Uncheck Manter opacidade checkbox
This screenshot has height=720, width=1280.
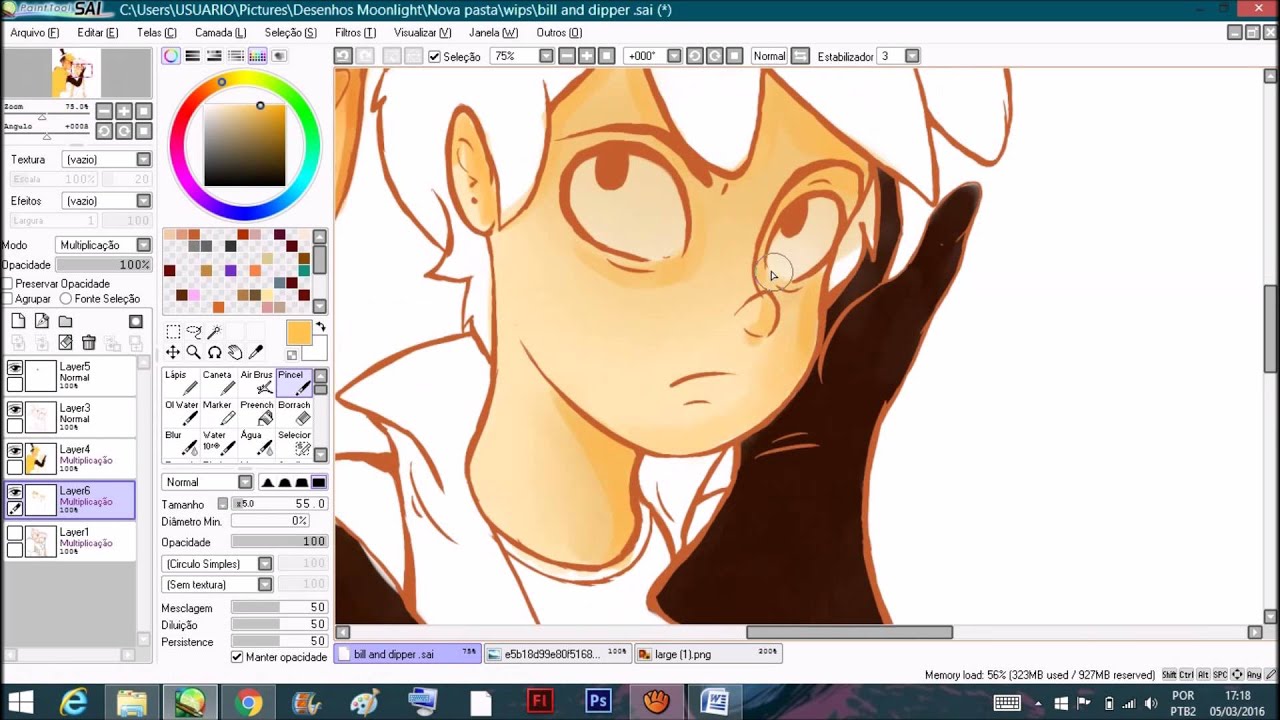click(x=237, y=657)
